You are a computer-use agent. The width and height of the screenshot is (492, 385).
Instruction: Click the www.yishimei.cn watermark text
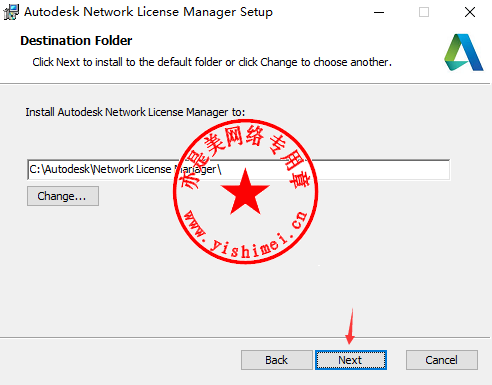pos(246,235)
